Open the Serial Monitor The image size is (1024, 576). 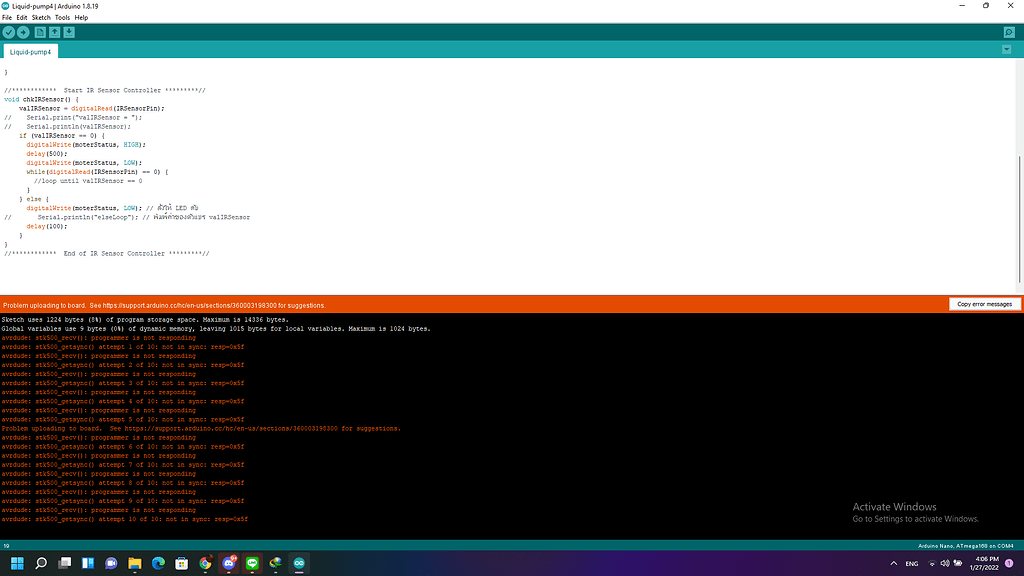coord(1009,31)
